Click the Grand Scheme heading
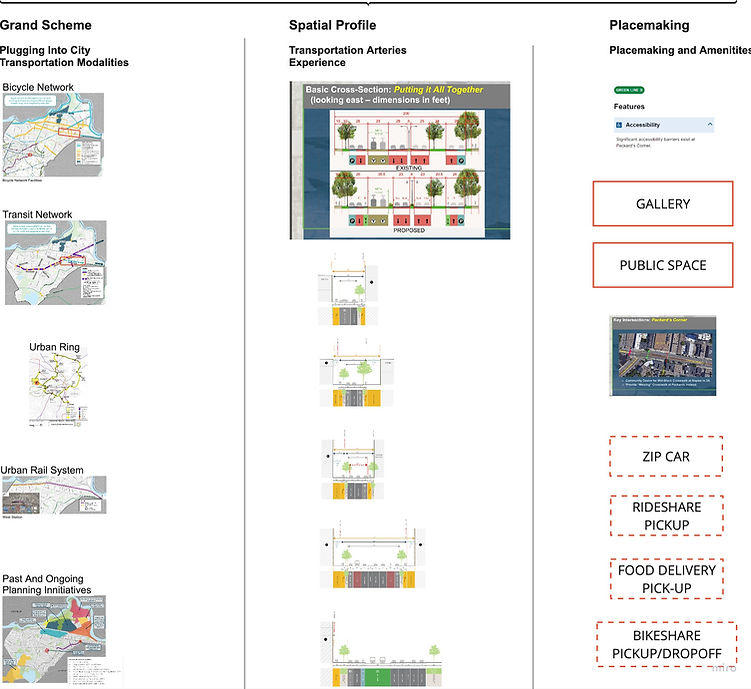 coord(46,25)
